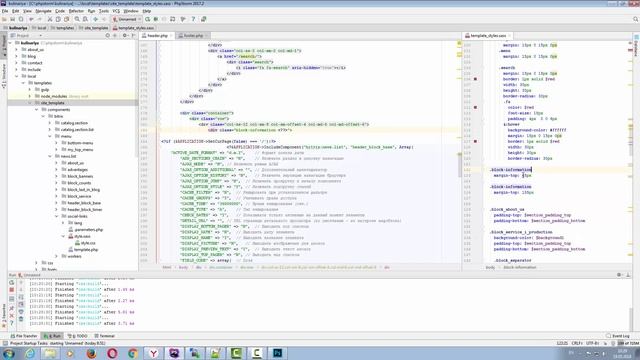
Task: Click red swatch beside hover border line
Action: 475,141
